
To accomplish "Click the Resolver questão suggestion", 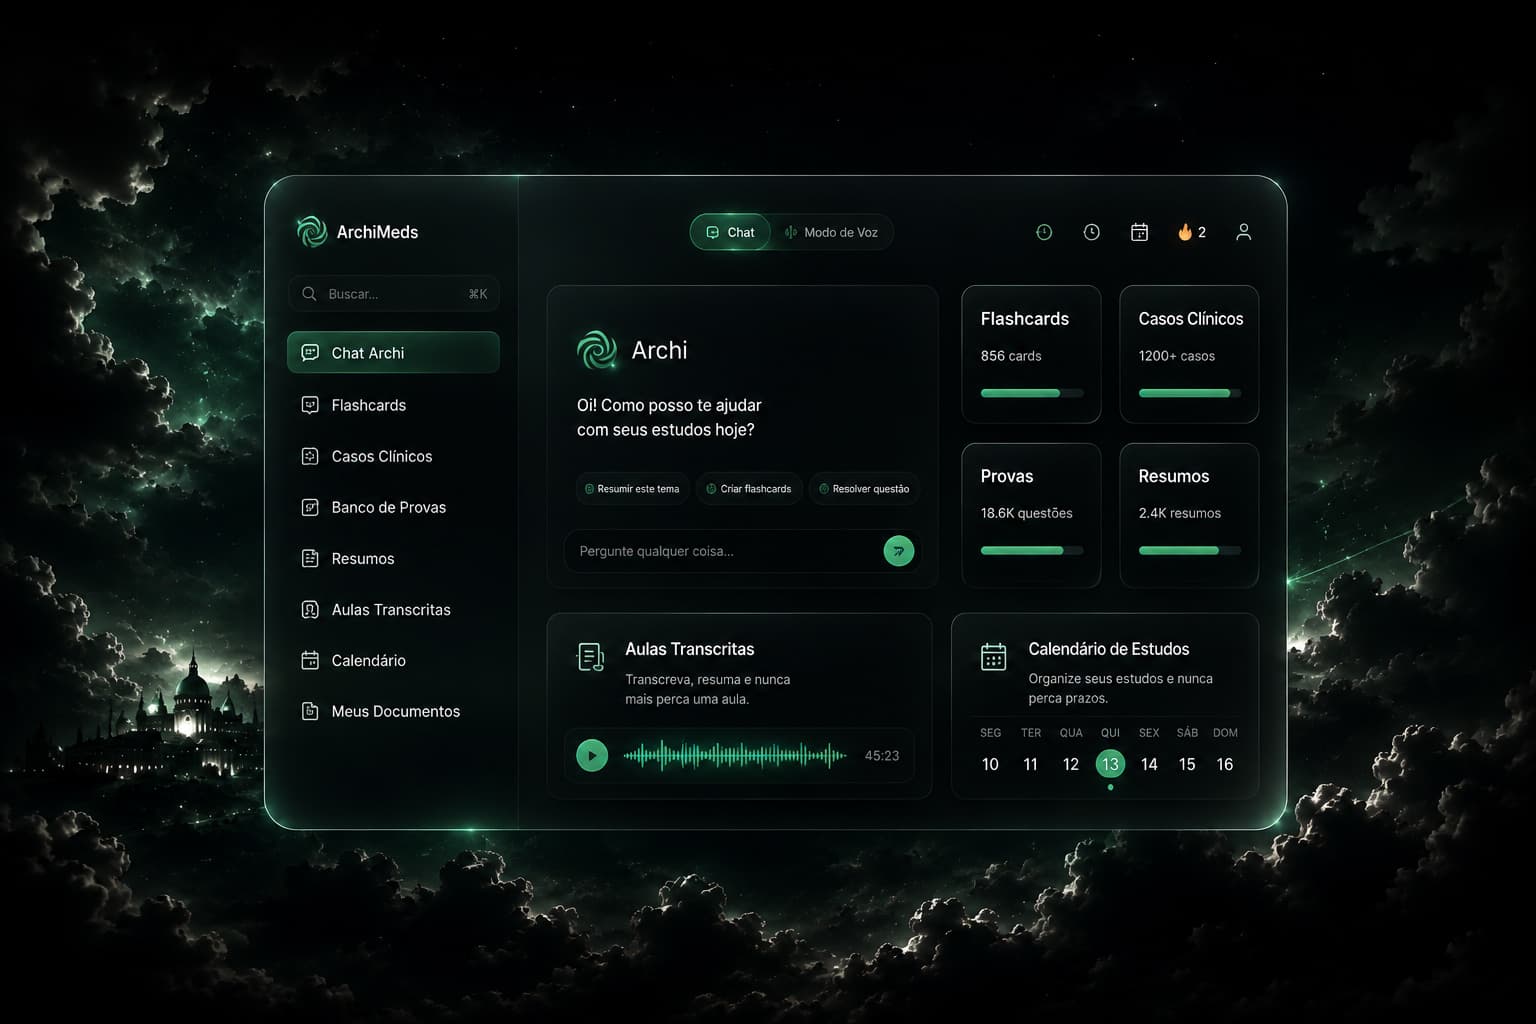I will (x=864, y=489).
